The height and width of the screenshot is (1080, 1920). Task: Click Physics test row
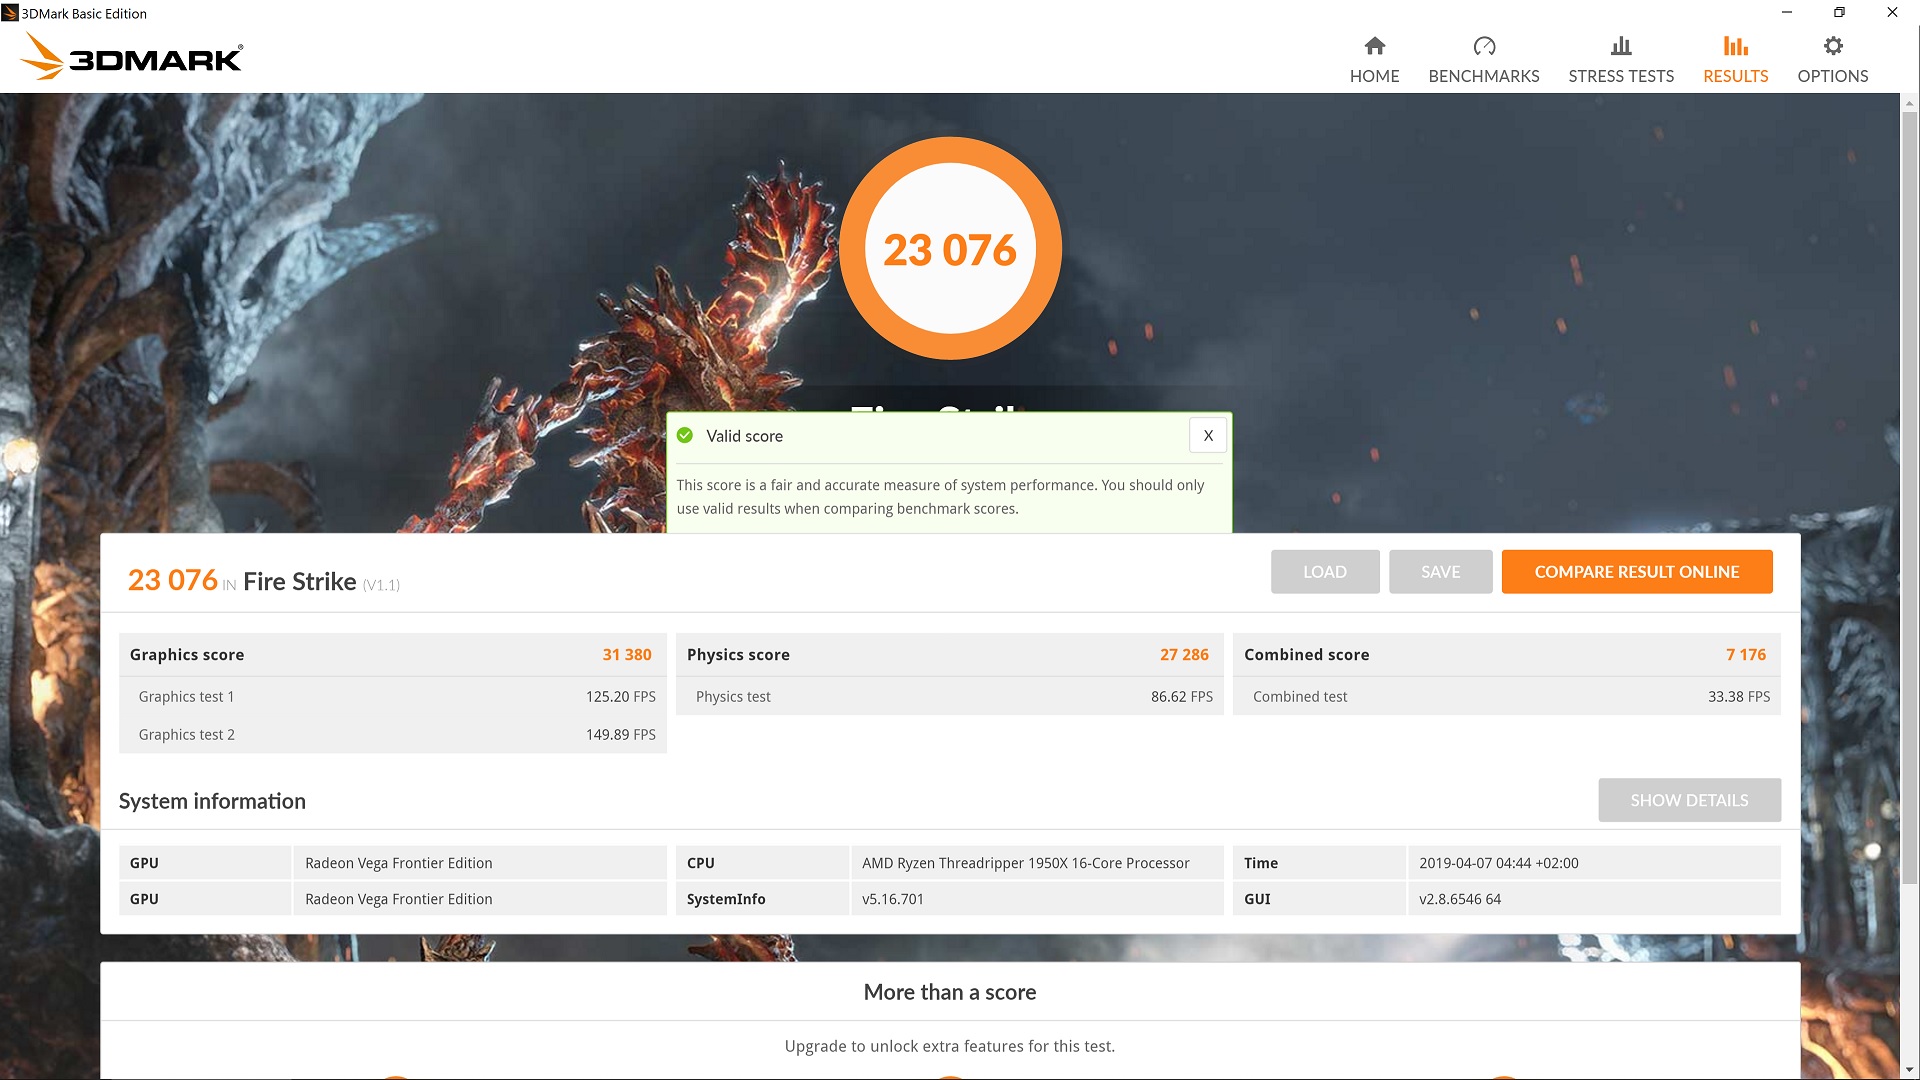pos(950,696)
